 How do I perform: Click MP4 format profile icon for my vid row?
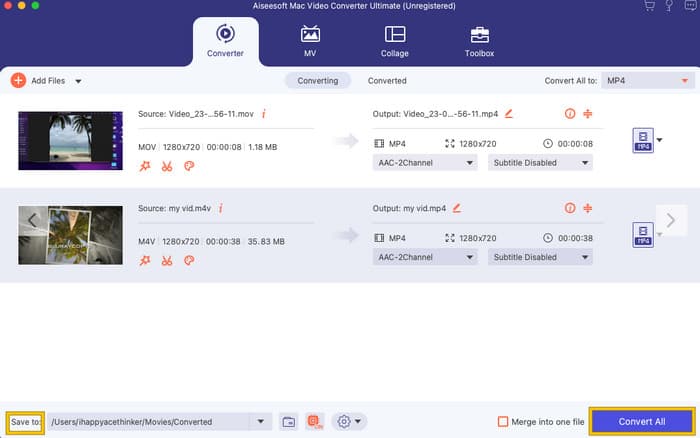643,235
